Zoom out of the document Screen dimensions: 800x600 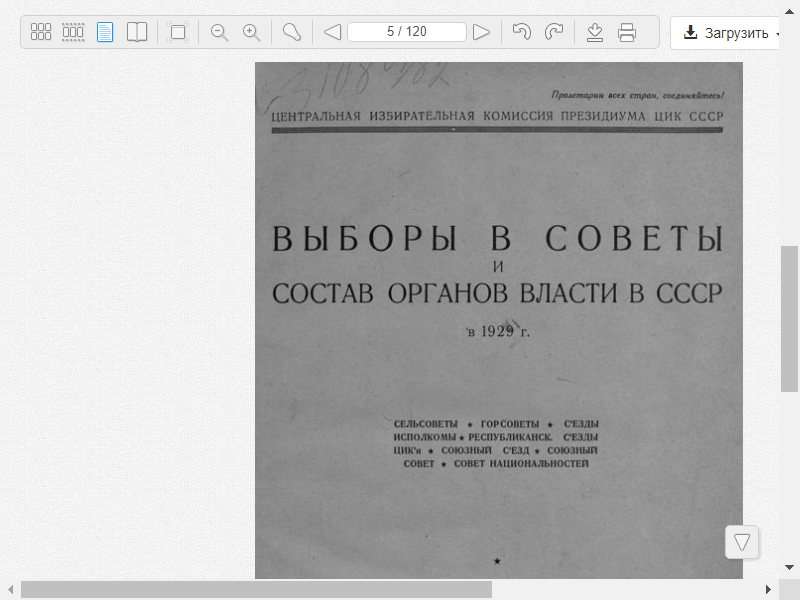pyautogui.click(x=219, y=32)
